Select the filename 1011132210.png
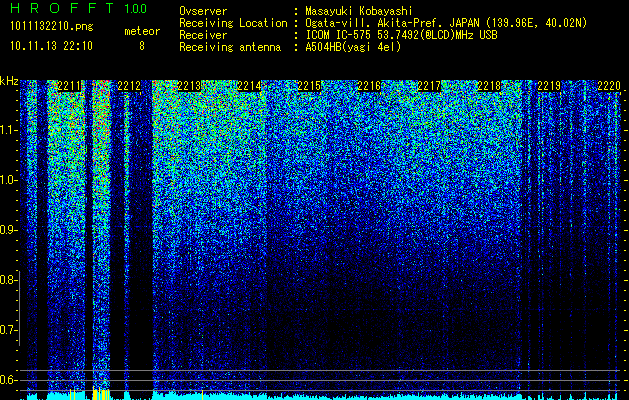The height and width of the screenshot is (400, 629). (x=52, y=27)
